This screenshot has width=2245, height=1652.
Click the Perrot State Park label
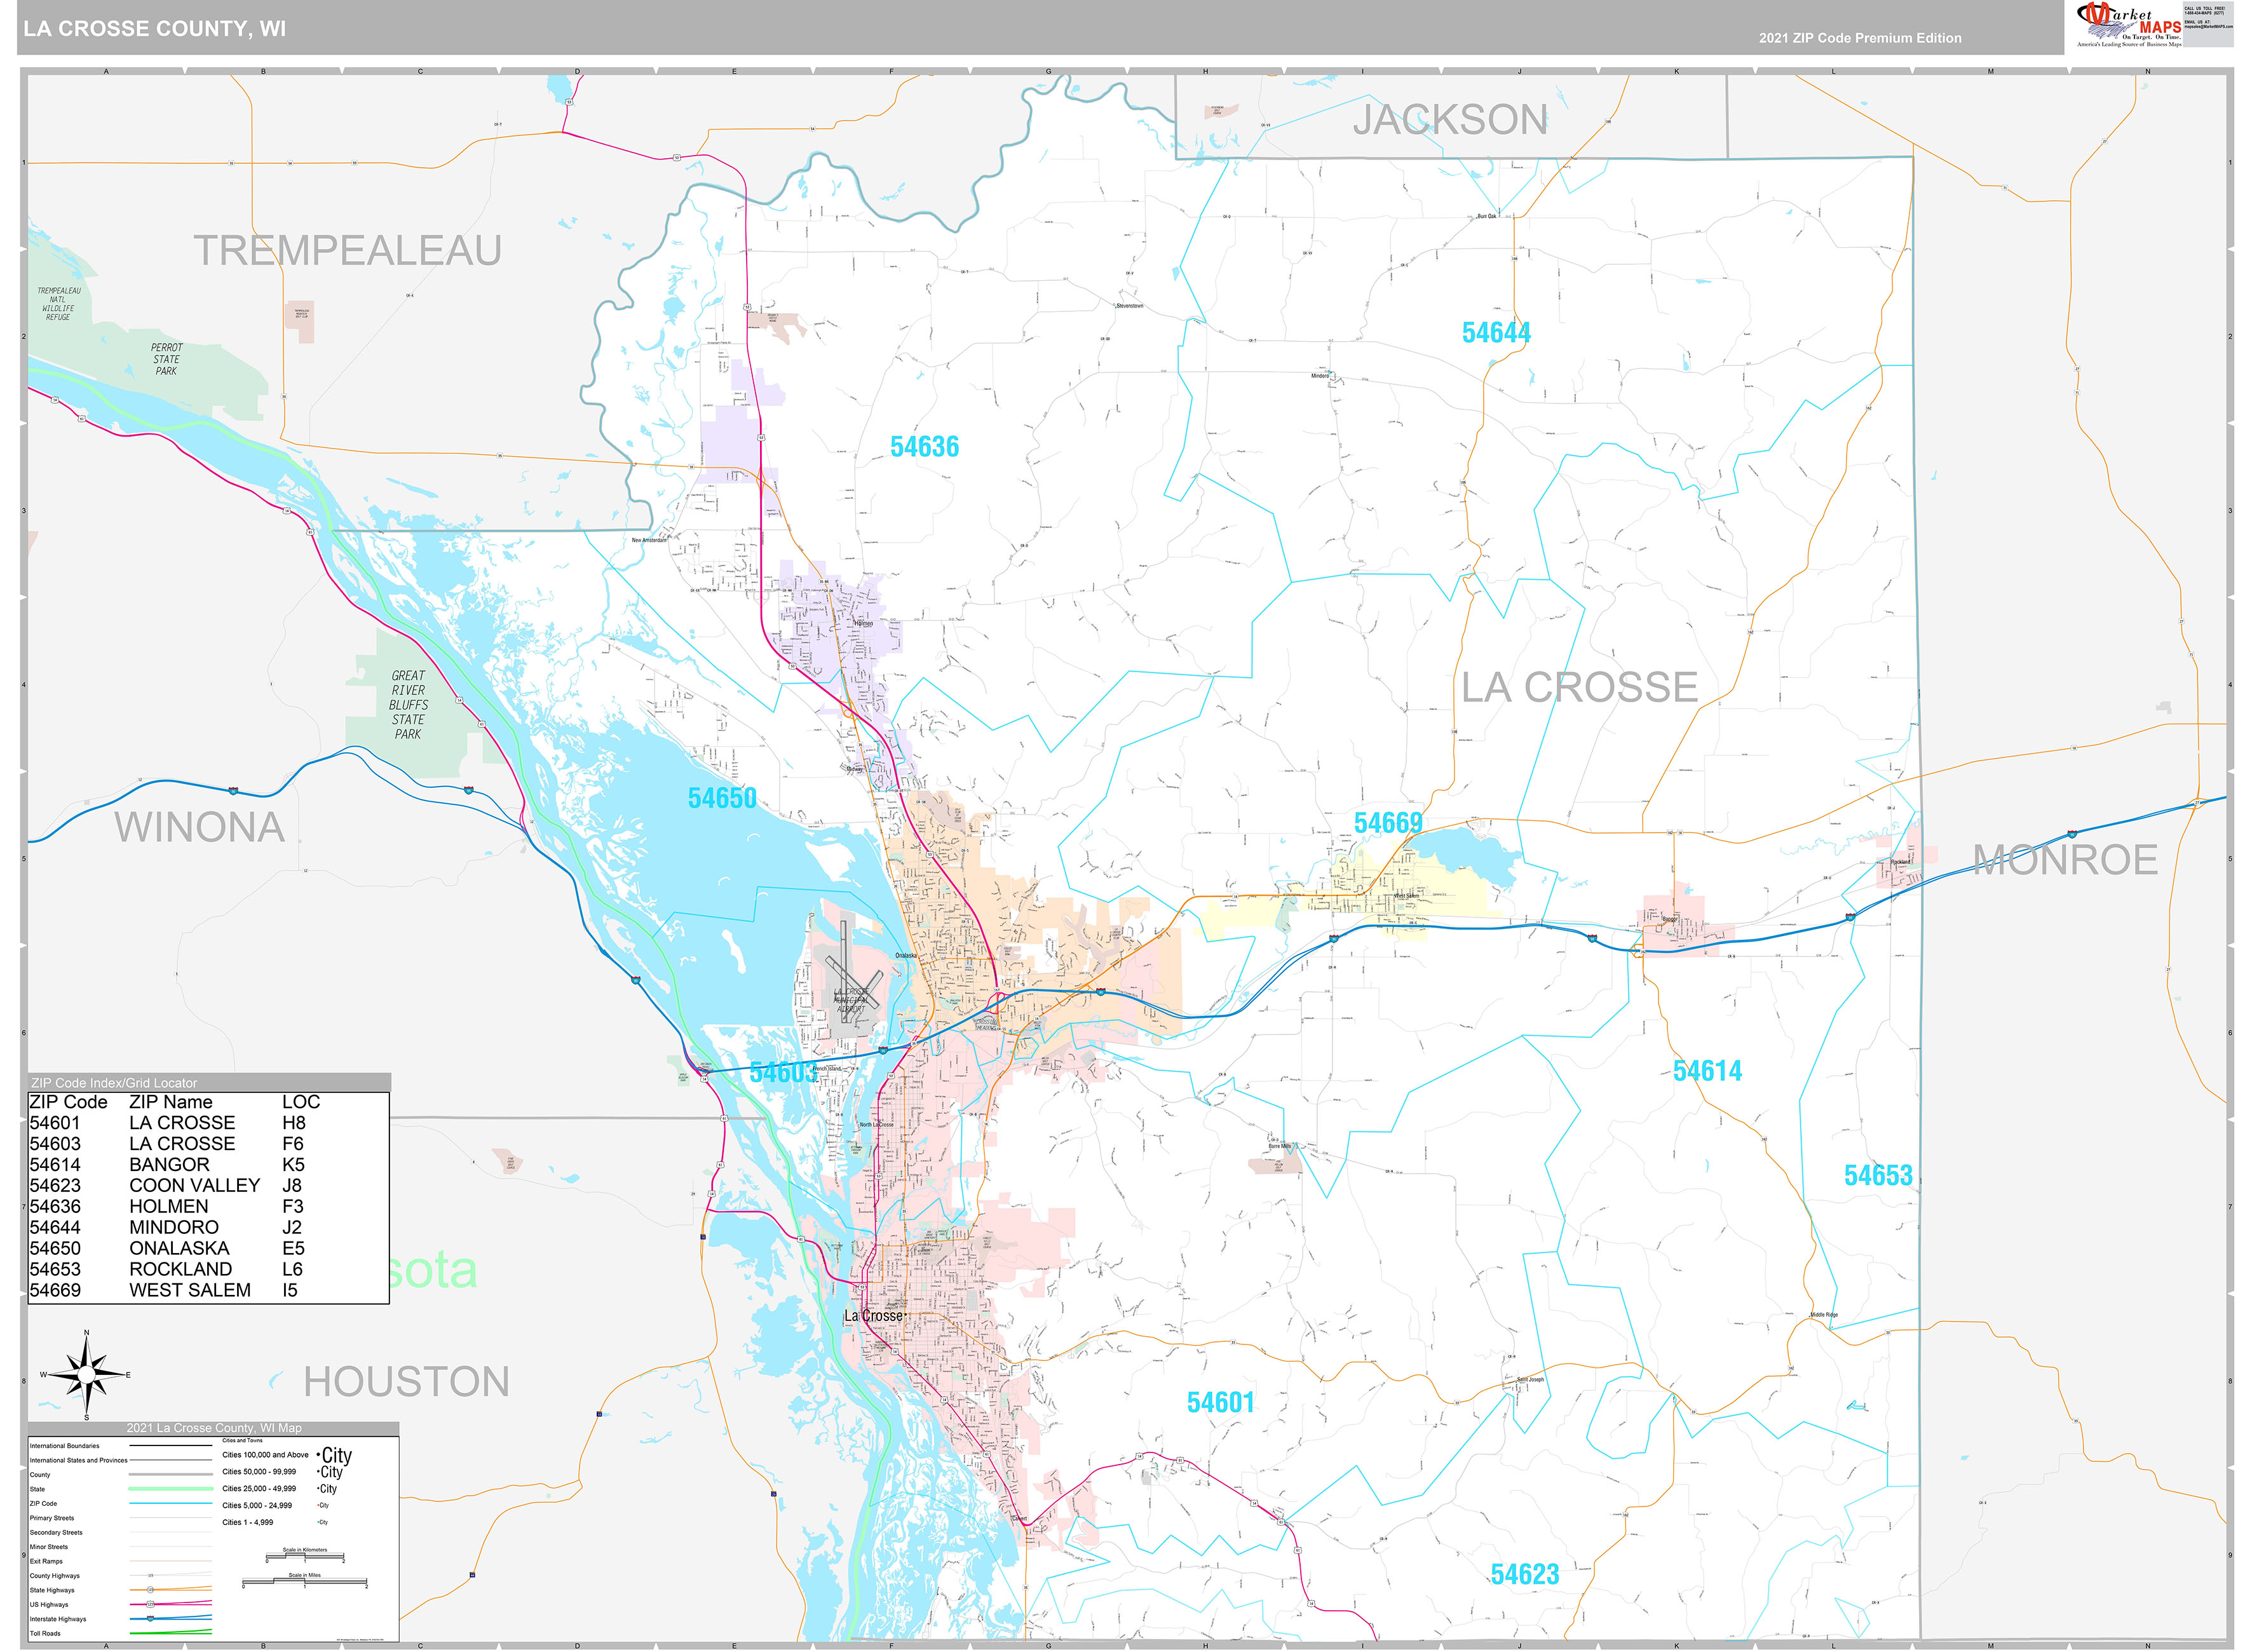click(166, 359)
